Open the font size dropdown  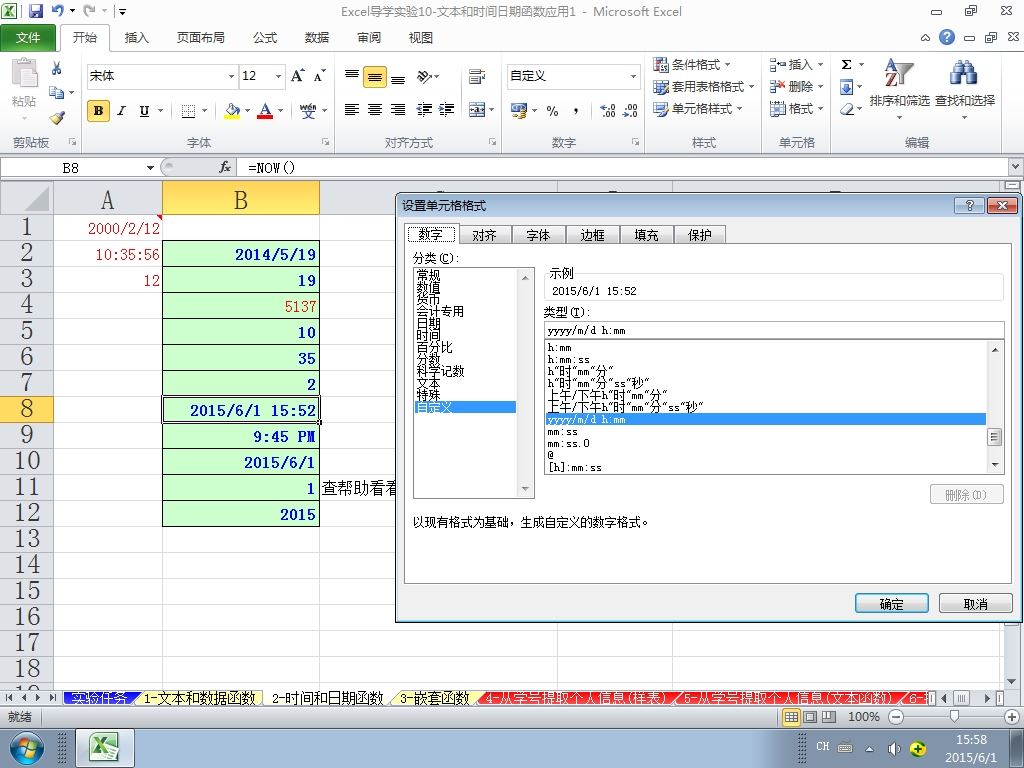[279, 76]
